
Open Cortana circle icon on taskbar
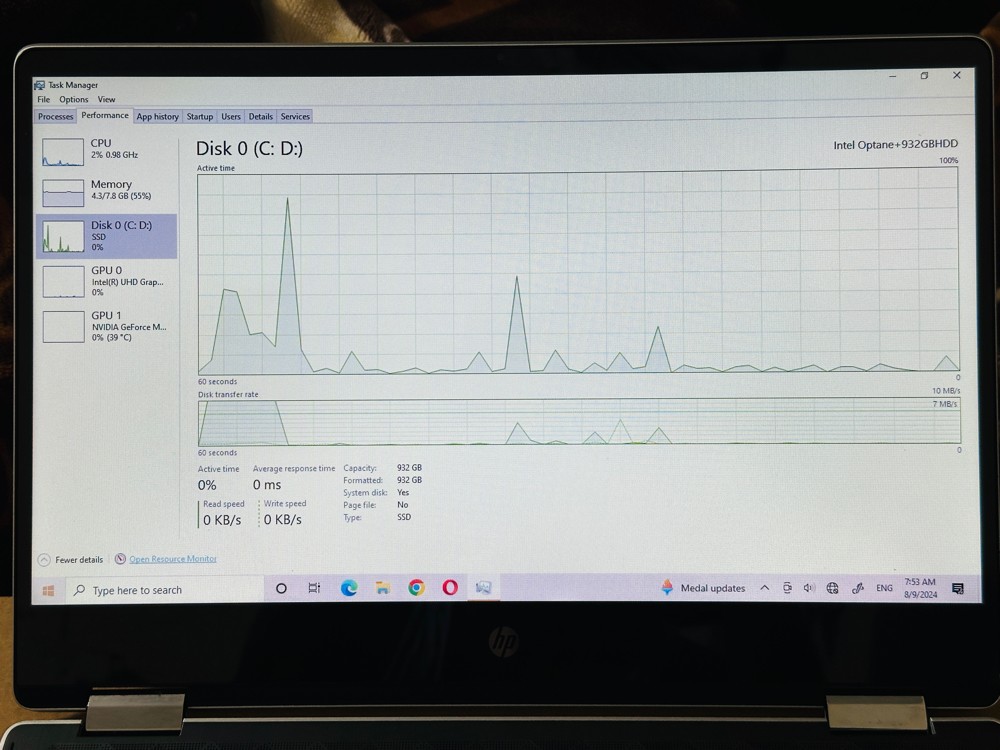point(281,589)
